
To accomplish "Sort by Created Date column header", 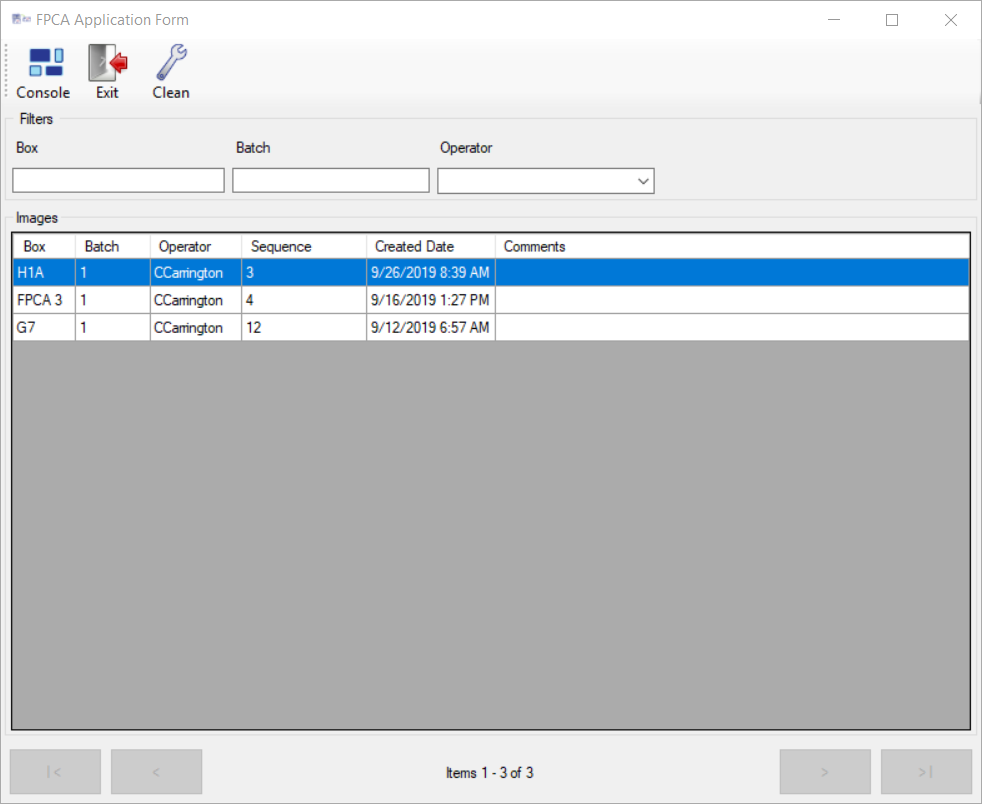I will coord(431,246).
